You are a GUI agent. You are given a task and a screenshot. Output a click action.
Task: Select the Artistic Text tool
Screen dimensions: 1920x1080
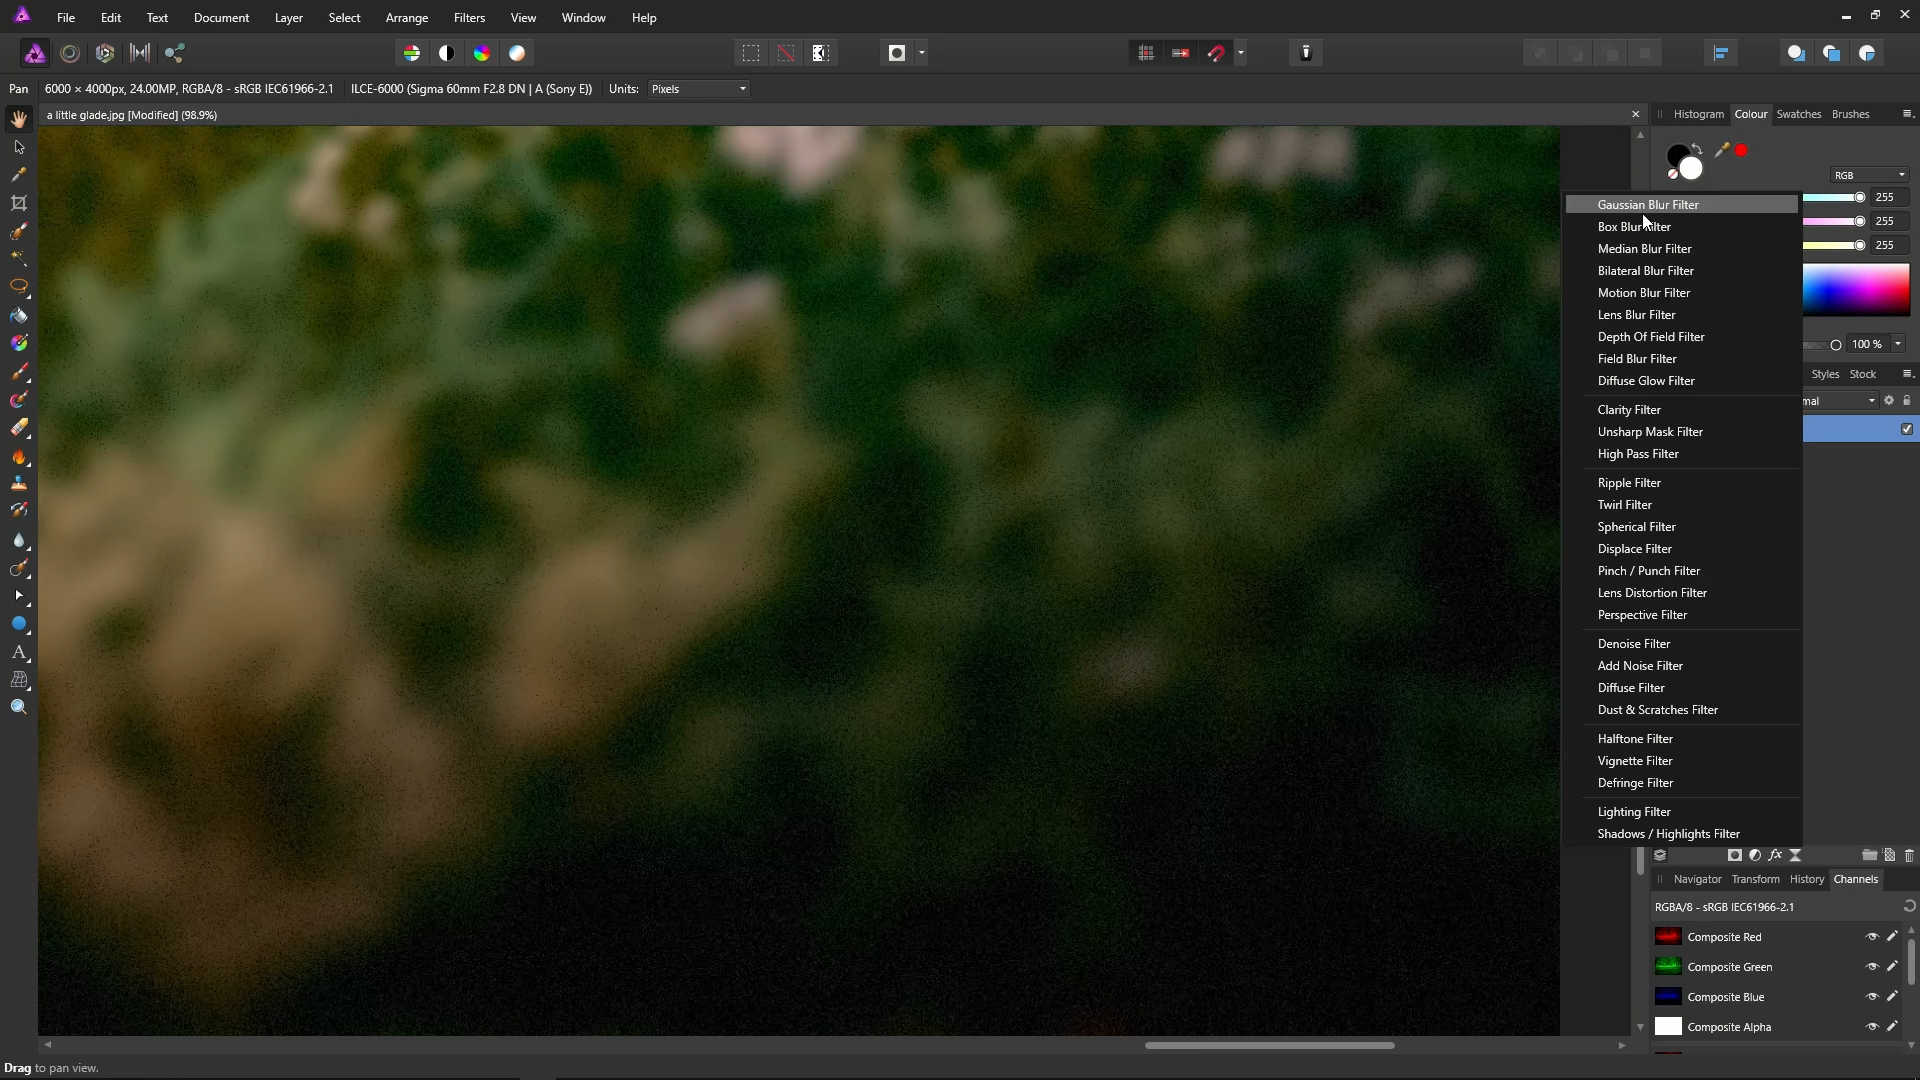(x=18, y=652)
